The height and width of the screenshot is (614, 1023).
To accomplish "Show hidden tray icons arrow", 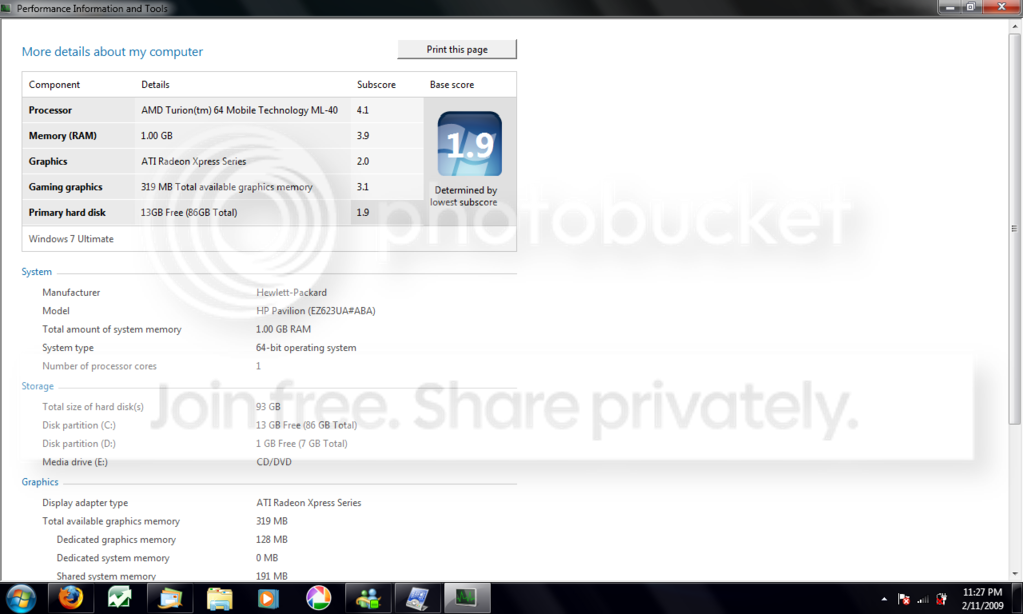I will [884, 599].
